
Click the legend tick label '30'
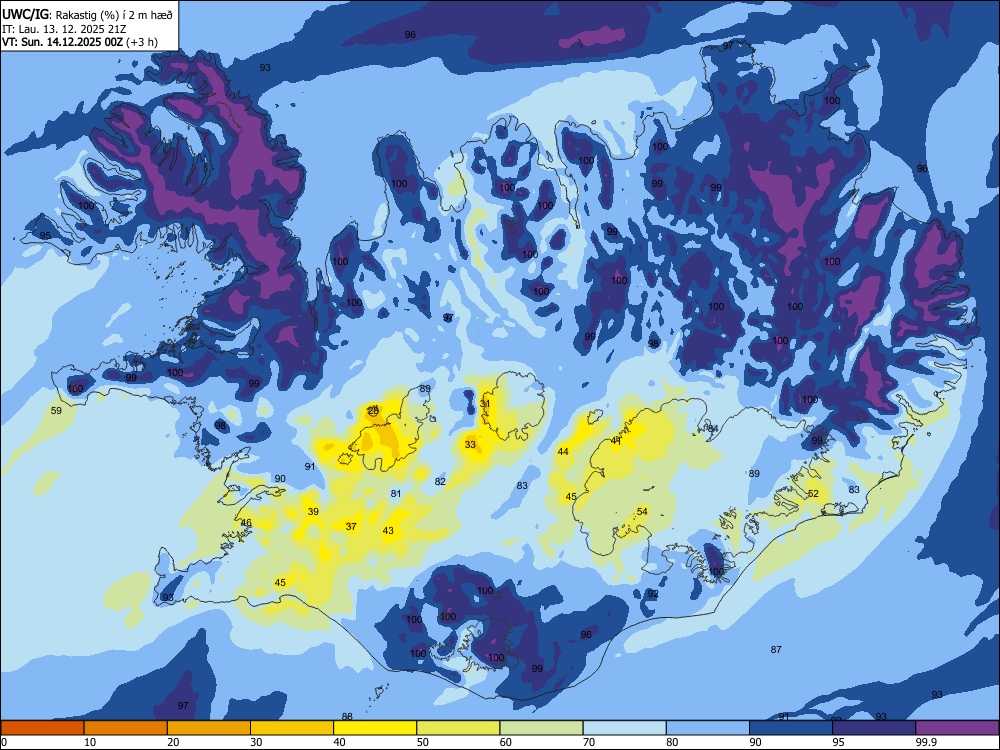256,742
